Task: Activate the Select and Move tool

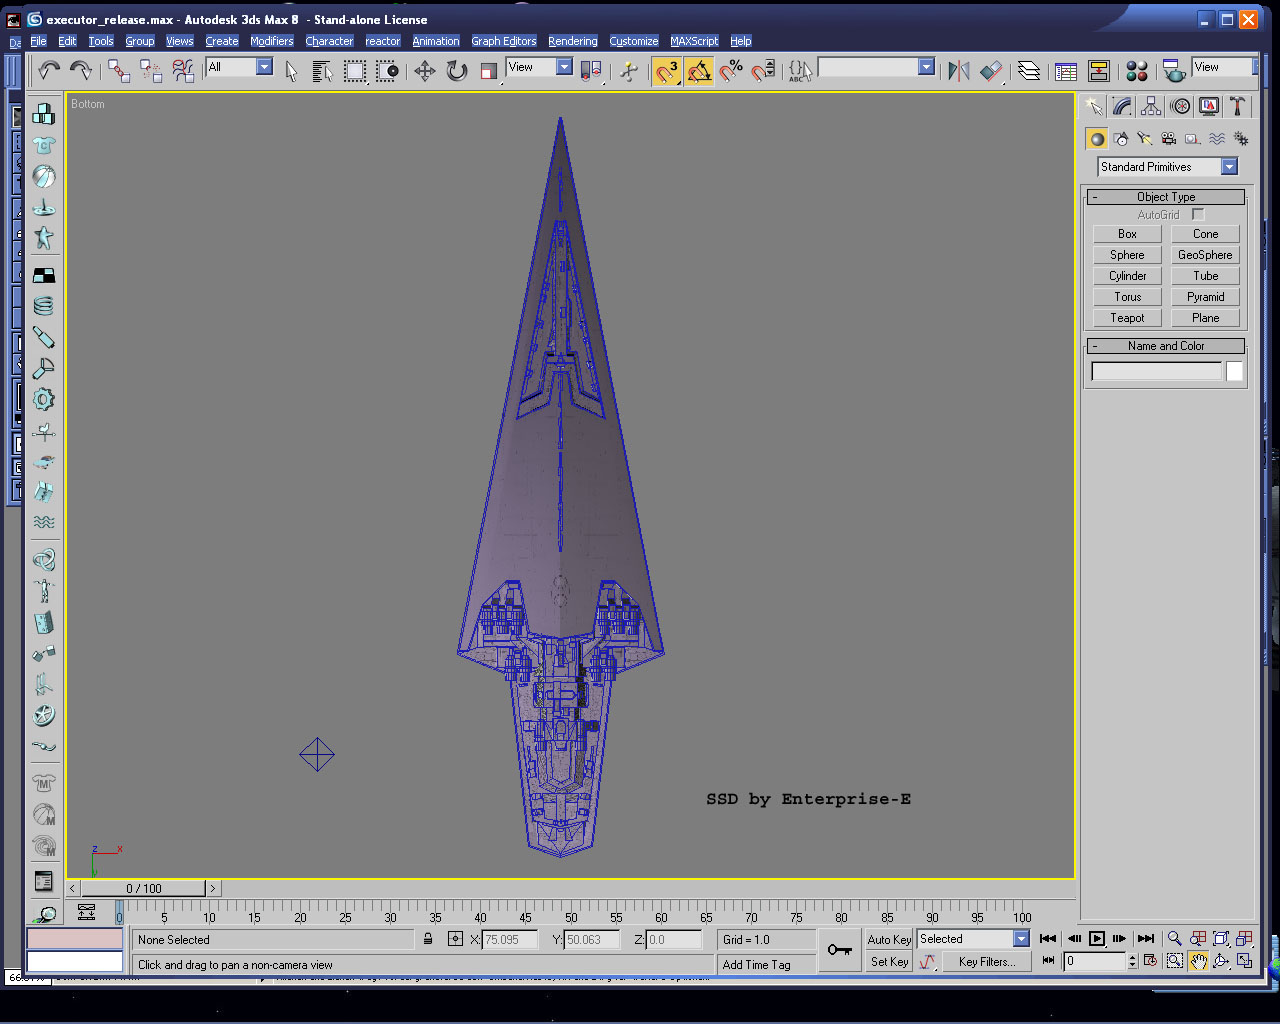Action: point(425,70)
